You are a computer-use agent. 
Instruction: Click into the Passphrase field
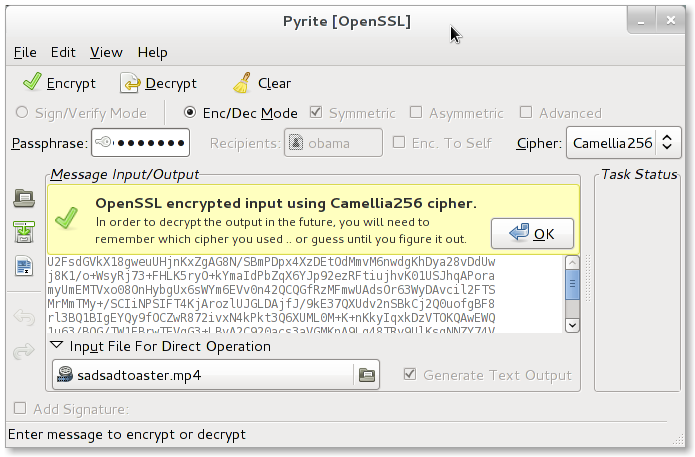pyautogui.click(x=141, y=143)
